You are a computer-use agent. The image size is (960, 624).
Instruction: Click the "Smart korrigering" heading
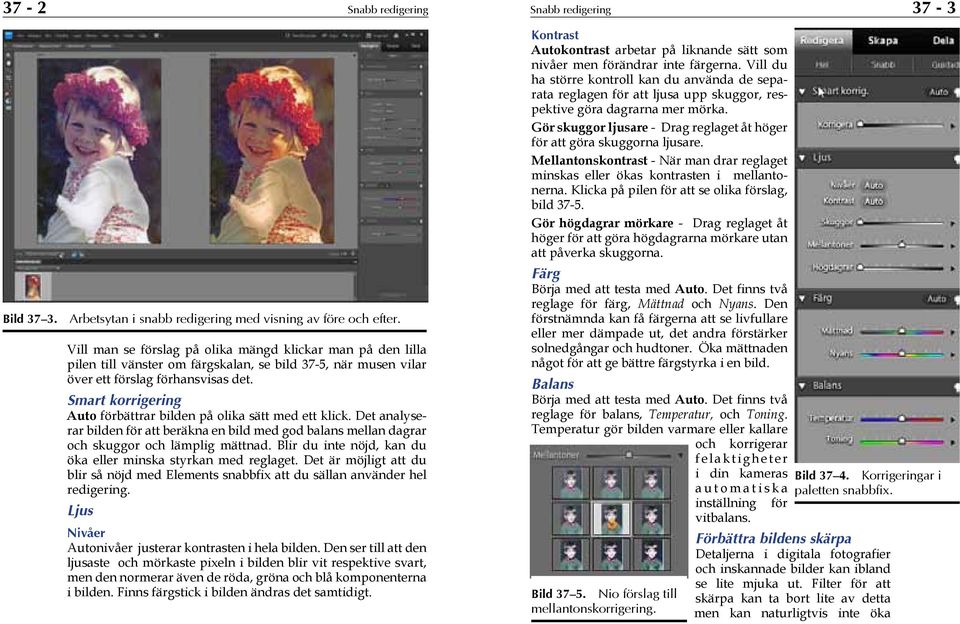coord(124,400)
